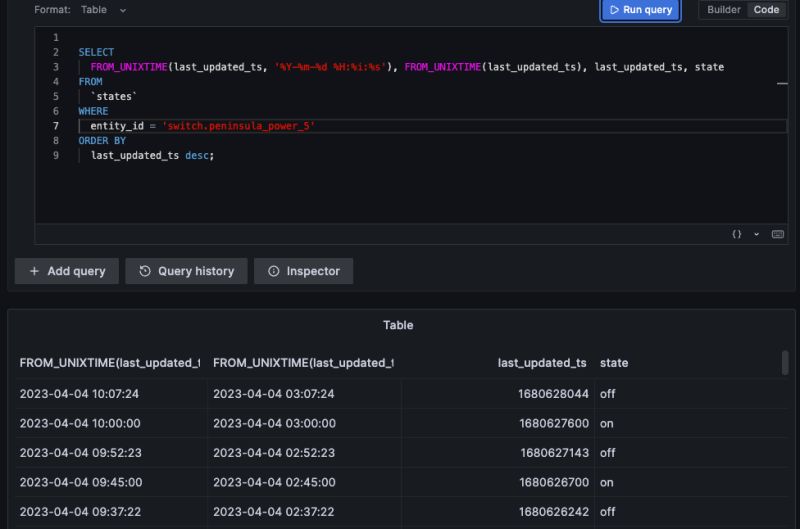Open the query Inspector
This screenshot has height=529, width=800.
point(304,271)
